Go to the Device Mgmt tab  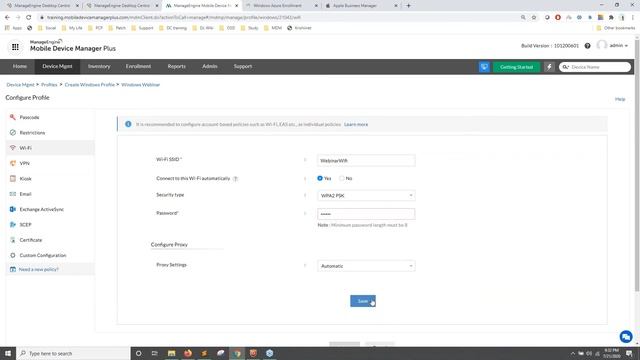click(57, 66)
